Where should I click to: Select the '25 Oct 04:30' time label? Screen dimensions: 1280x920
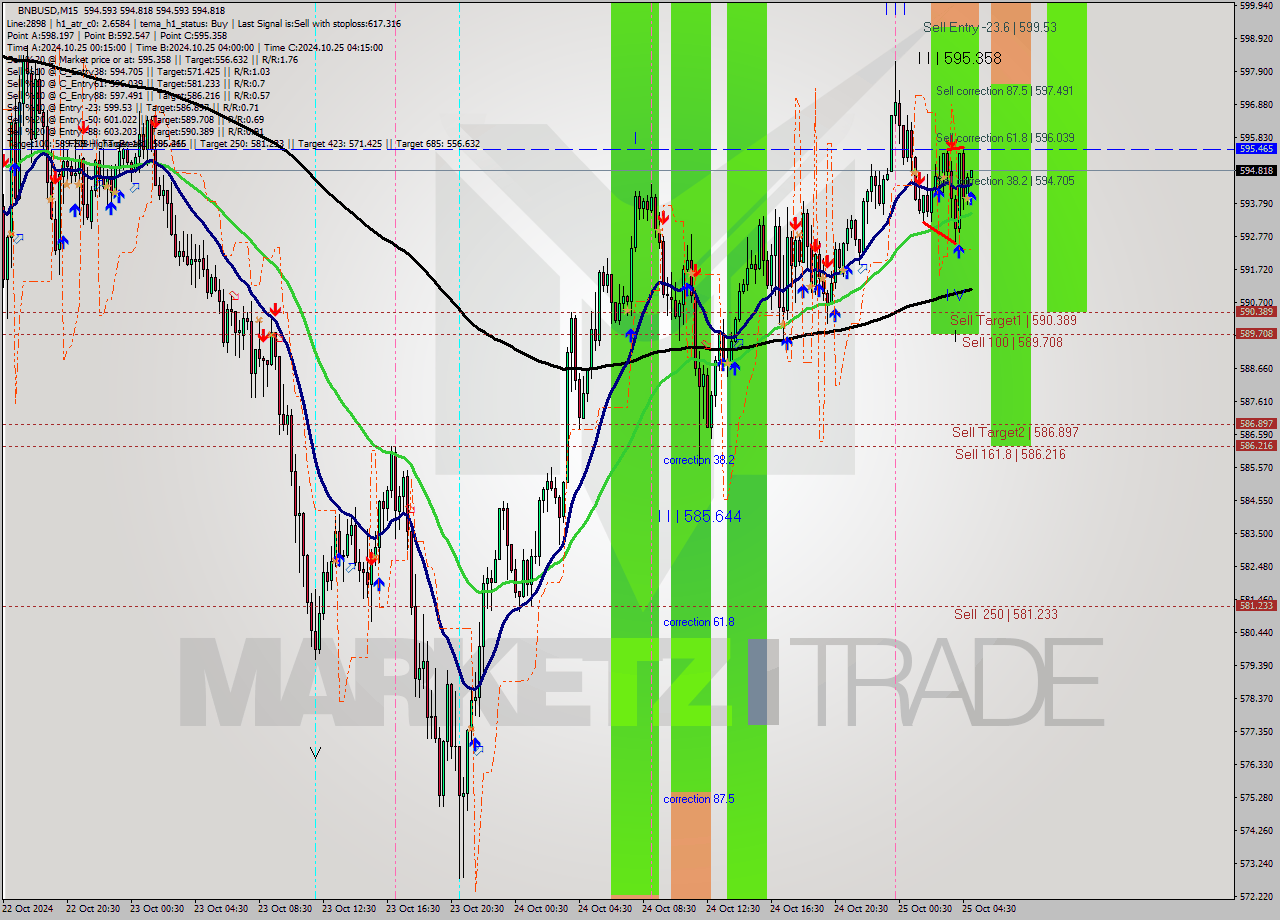[990, 909]
